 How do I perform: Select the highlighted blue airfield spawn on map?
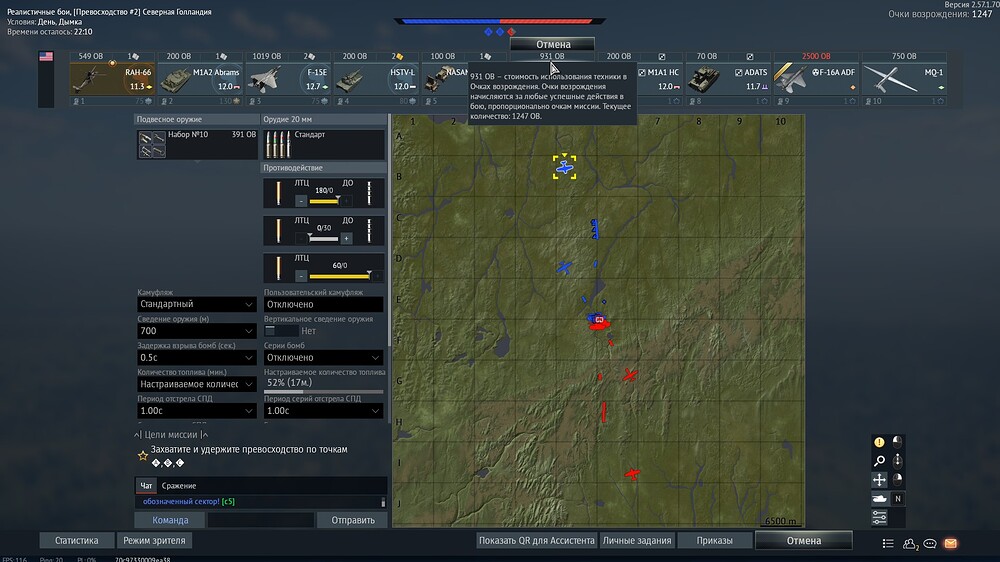coord(564,167)
